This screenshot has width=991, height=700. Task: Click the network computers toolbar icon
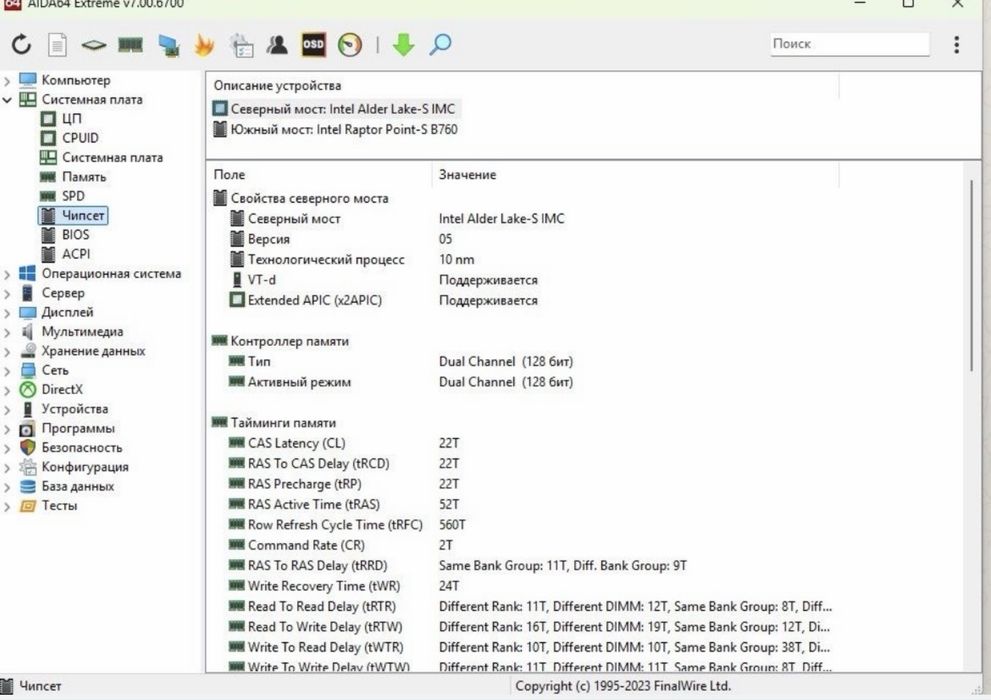[168, 45]
